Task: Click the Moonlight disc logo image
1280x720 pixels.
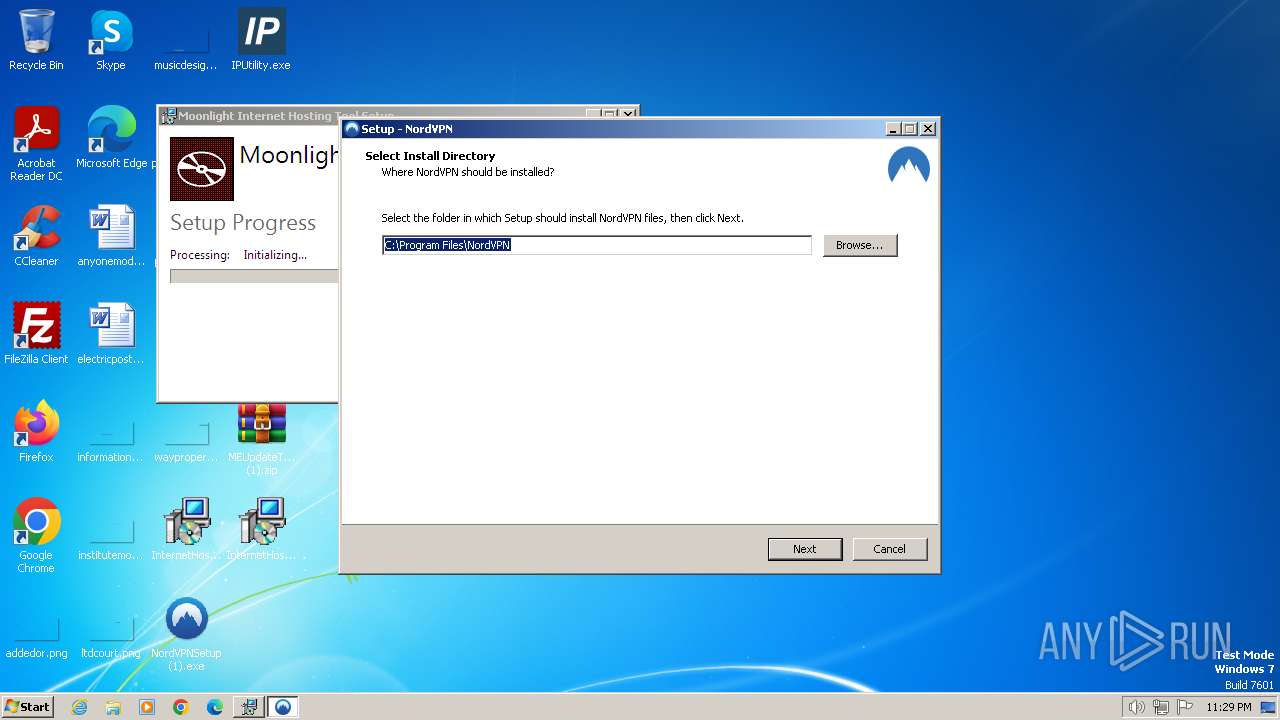Action: pyautogui.click(x=201, y=169)
